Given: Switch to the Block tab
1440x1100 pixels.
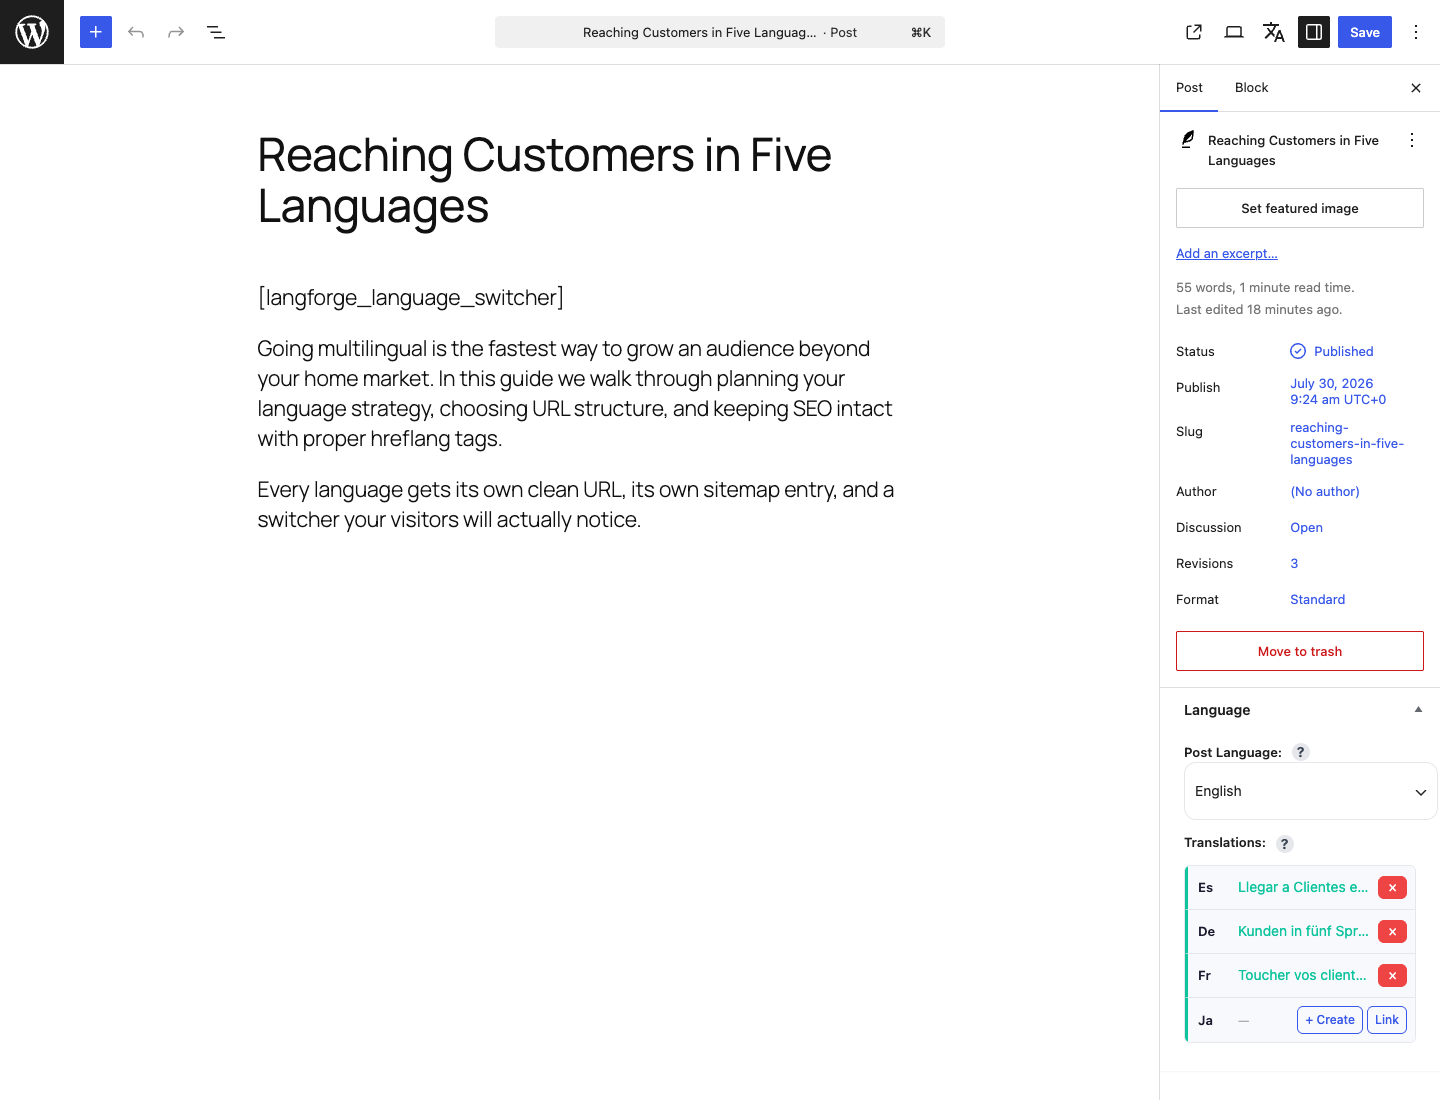Looking at the screenshot, I should click(1251, 88).
